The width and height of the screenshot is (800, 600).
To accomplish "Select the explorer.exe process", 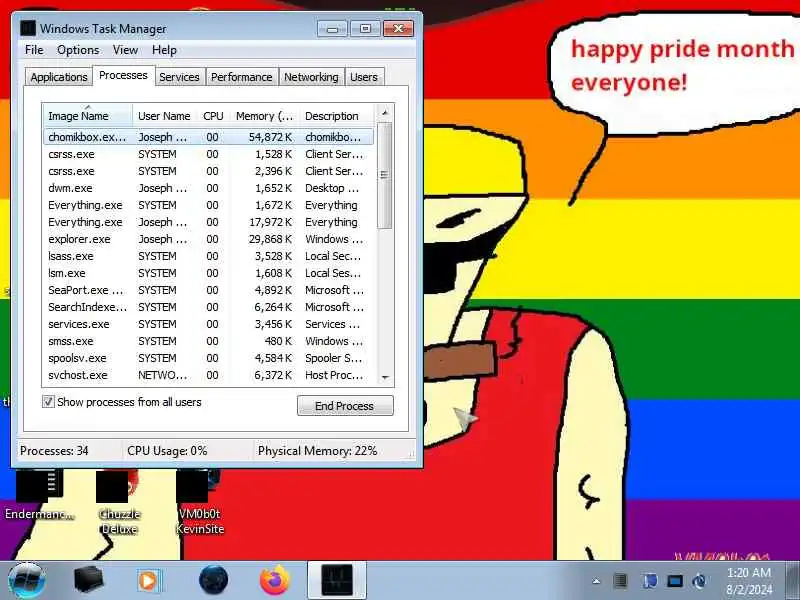I will click(x=208, y=239).
